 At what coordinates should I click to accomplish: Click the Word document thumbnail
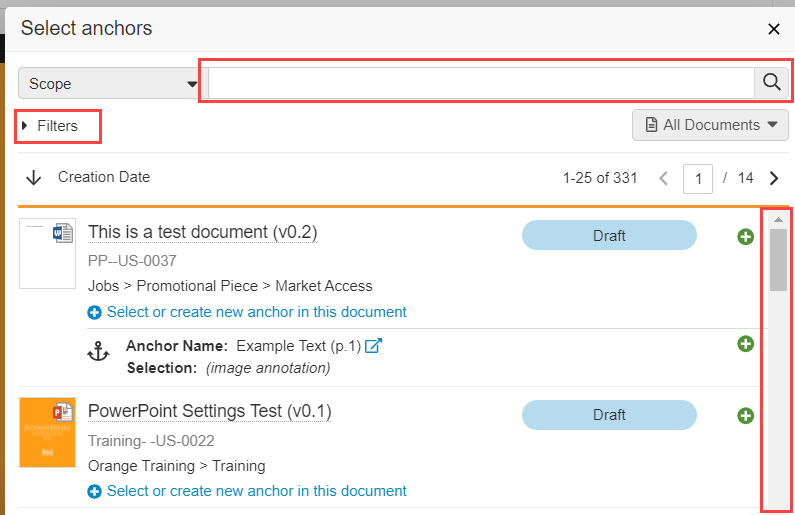point(47,254)
